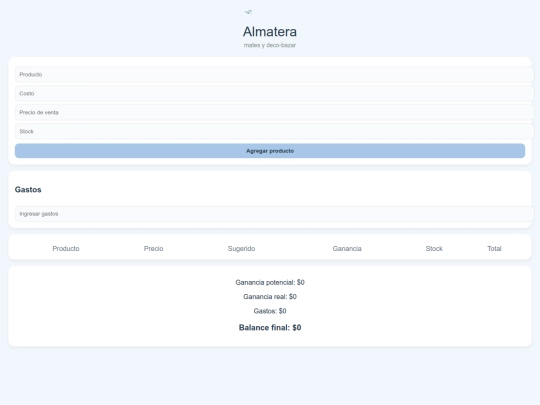Click the 'Balance final: $0' text
540x405 pixels.
pos(270,328)
